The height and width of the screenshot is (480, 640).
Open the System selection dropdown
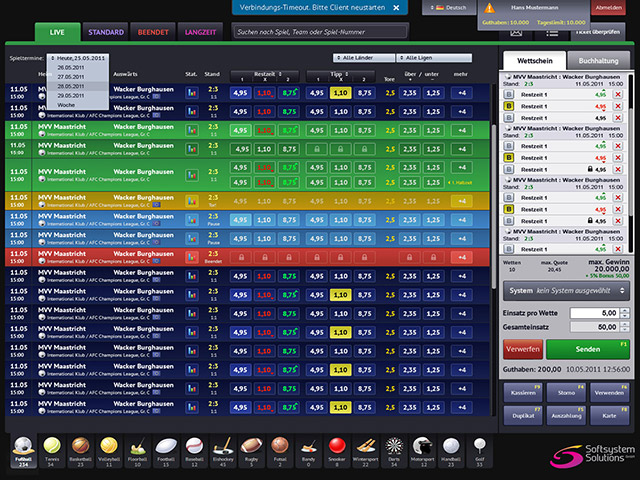pyautogui.click(x=566, y=291)
